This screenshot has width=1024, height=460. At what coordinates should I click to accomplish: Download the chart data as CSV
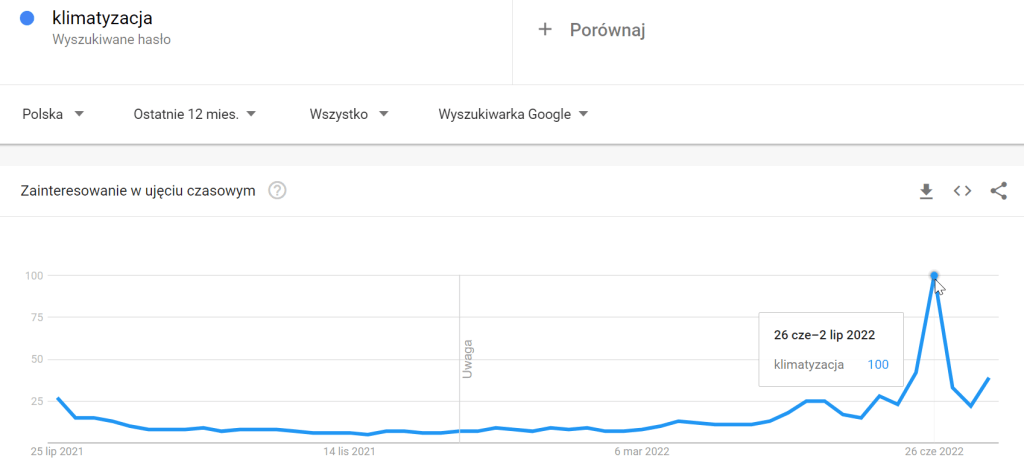tap(926, 191)
